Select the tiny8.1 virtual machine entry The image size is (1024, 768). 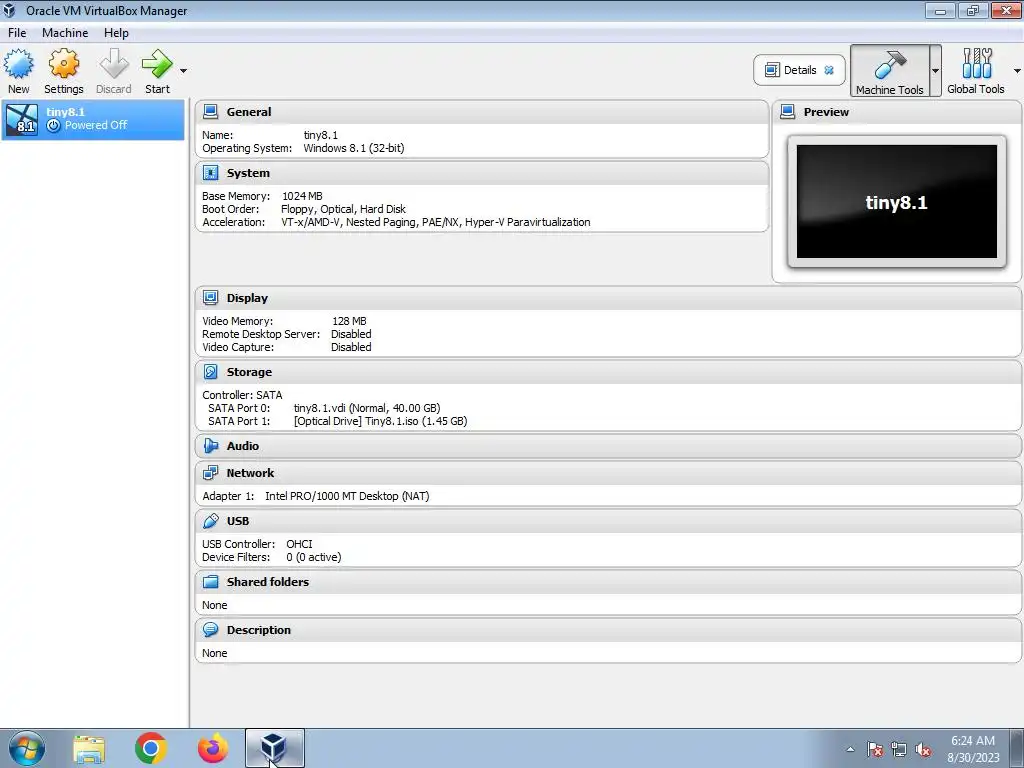point(93,120)
